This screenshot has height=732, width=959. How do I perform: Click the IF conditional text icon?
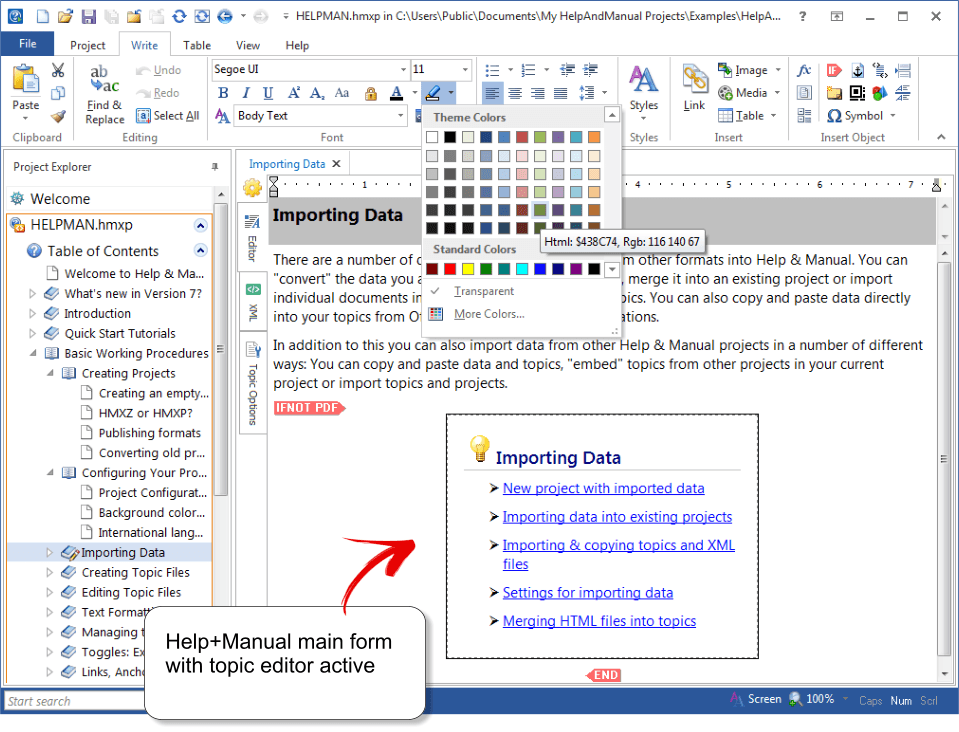tap(834, 70)
